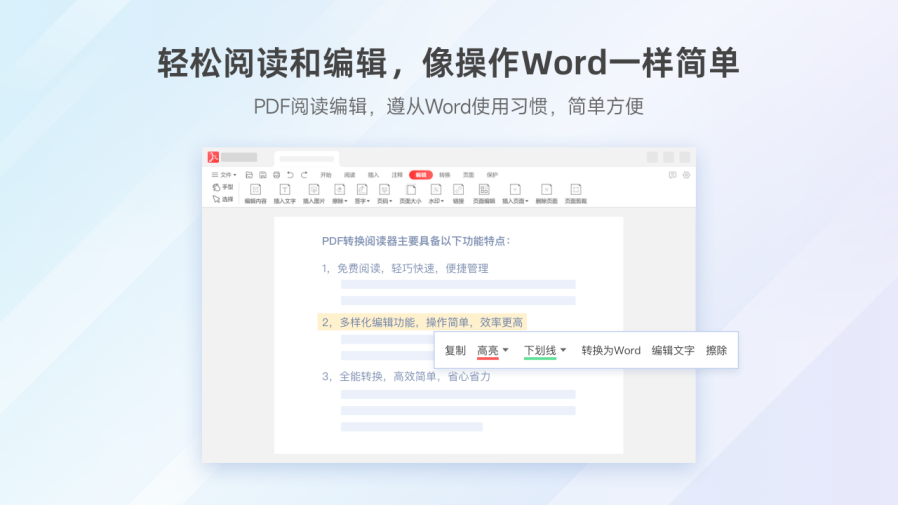The height and width of the screenshot is (505, 898).
Task: Click the redo arrow icon
Action: point(304,175)
